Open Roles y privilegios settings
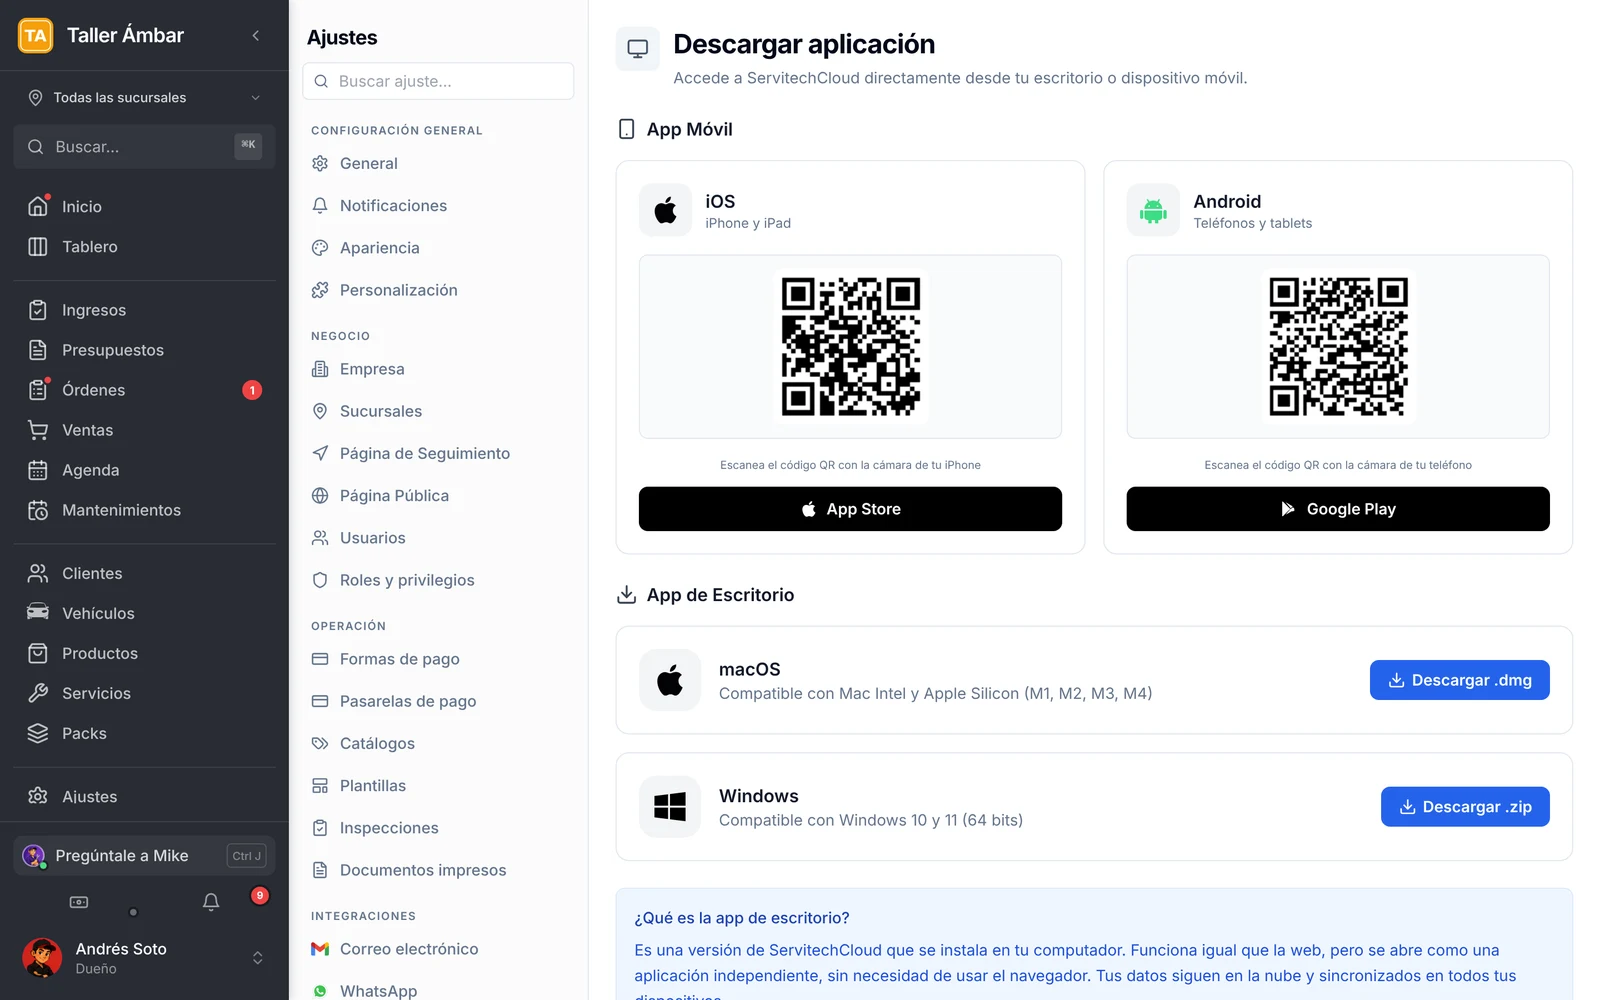Viewport: 1600px width, 1000px height. (438, 580)
